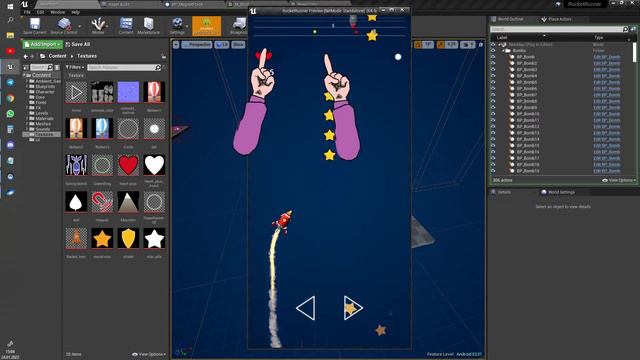
Task: Click the right arrow control in game preview
Action: (x=353, y=308)
